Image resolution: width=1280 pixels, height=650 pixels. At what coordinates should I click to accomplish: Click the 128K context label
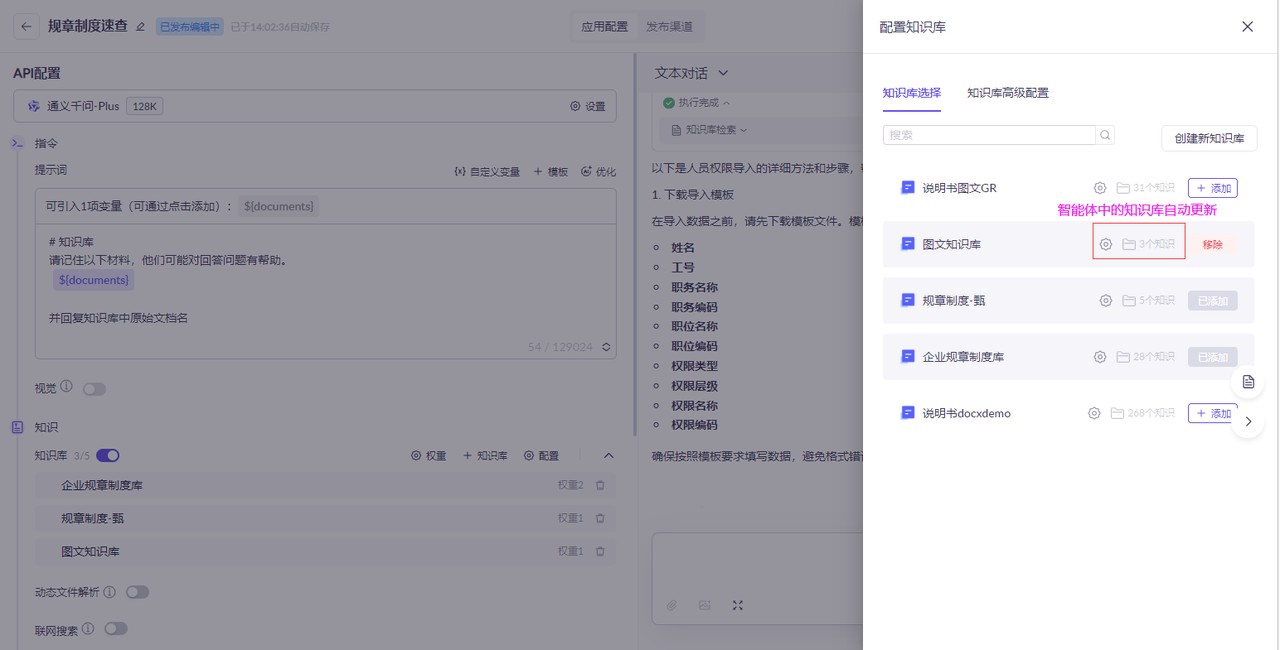pyautogui.click(x=145, y=106)
